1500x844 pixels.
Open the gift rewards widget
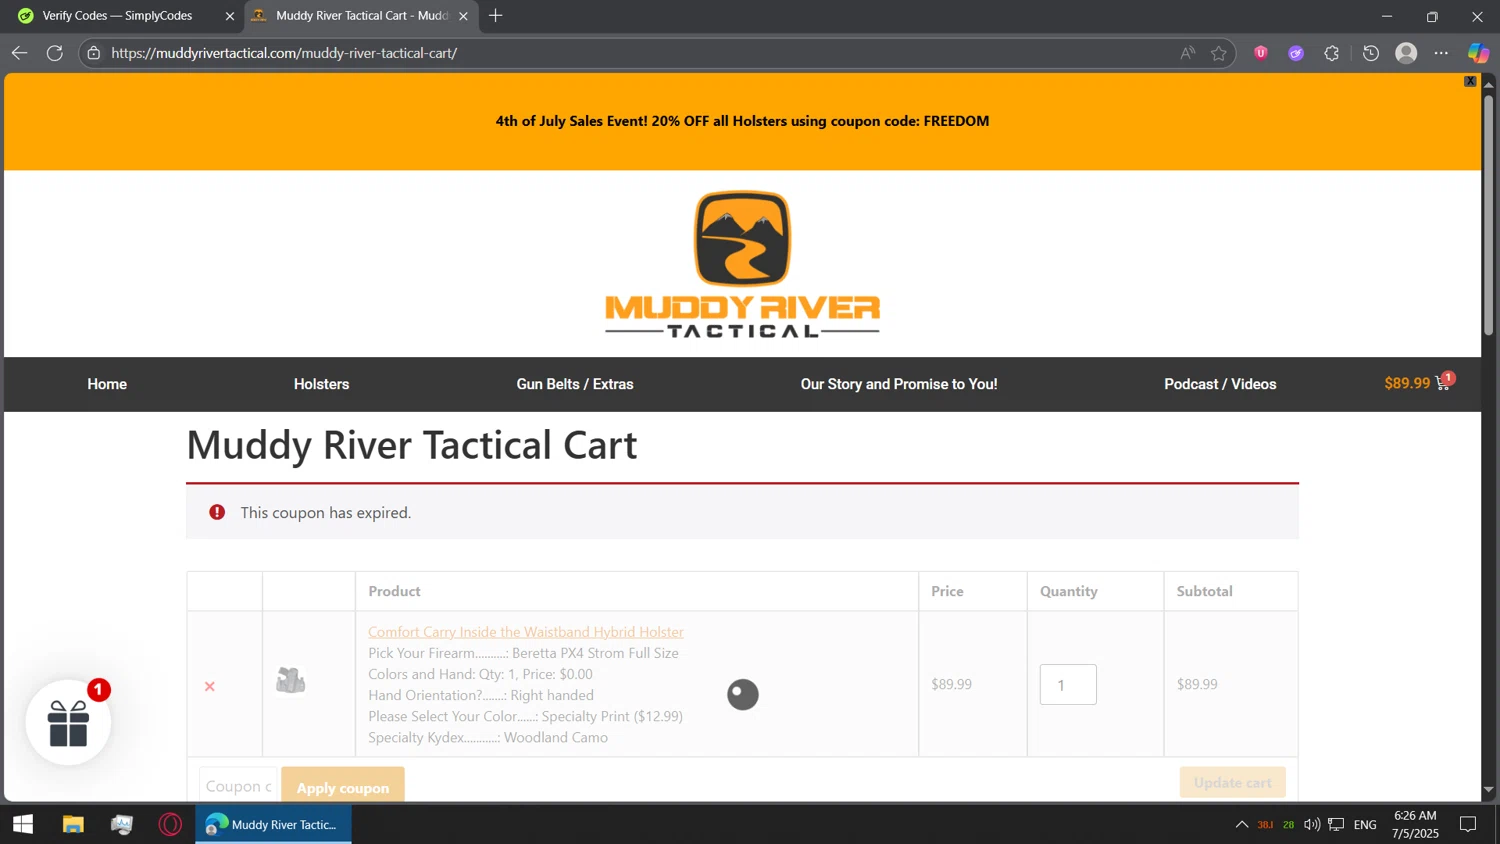[x=68, y=722]
